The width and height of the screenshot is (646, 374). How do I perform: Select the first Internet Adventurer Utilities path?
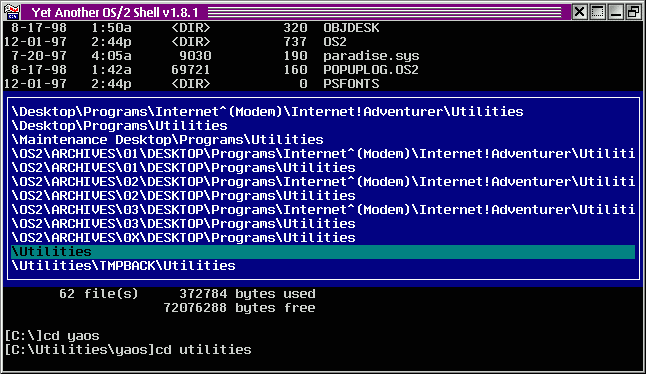pyautogui.click(x=267, y=112)
